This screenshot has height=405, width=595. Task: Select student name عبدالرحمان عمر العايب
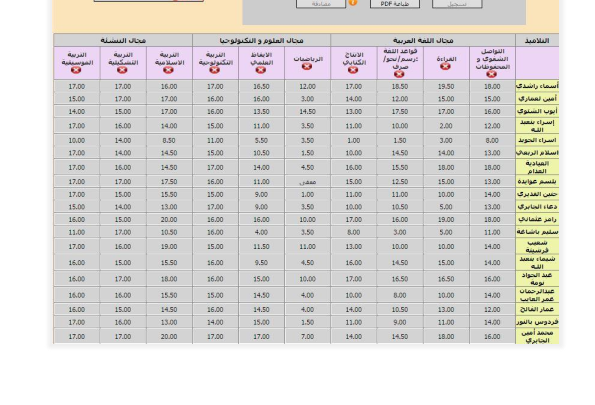pos(537,295)
